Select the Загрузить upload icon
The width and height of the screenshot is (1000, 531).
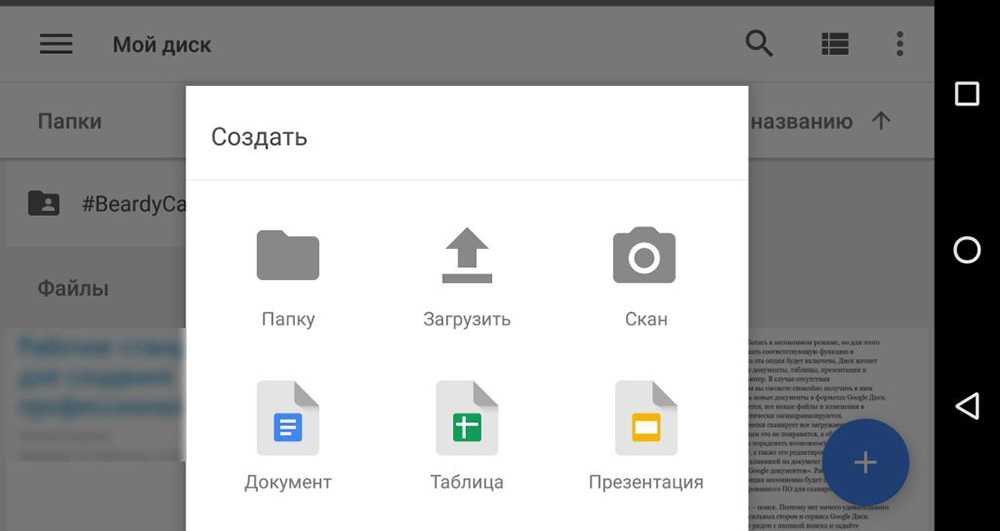point(467,256)
